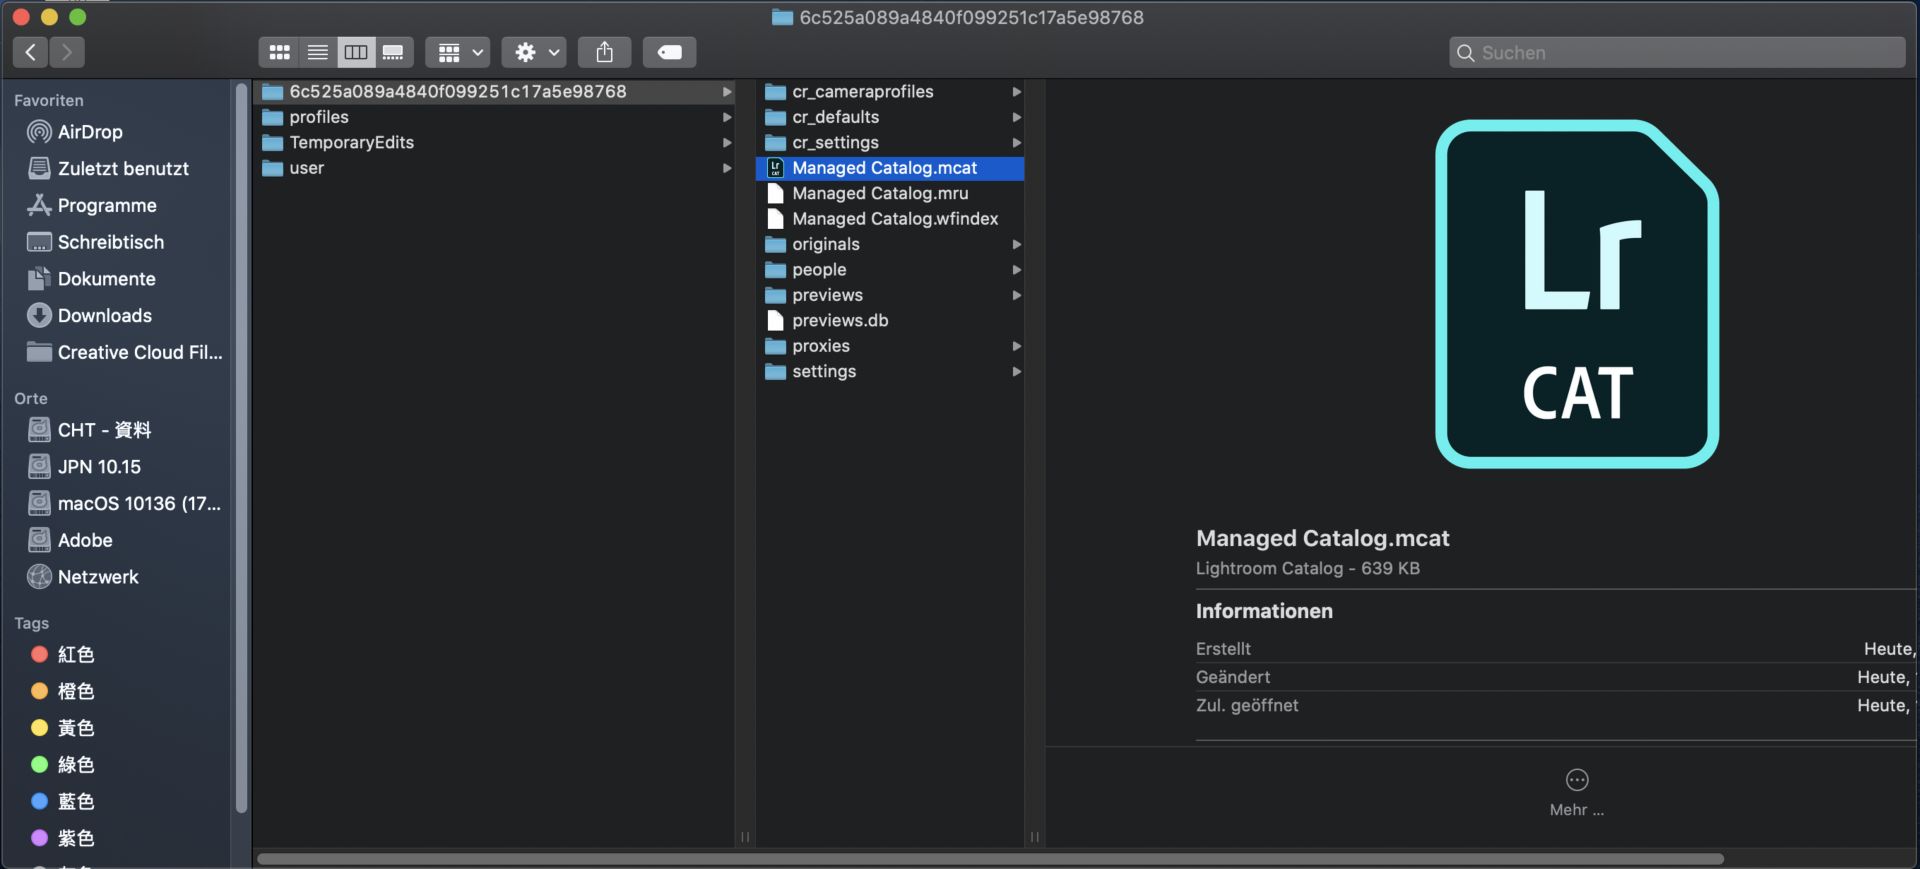1920x869 pixels.
Task: Click the red tag color dot
Action: coord(40,655)
